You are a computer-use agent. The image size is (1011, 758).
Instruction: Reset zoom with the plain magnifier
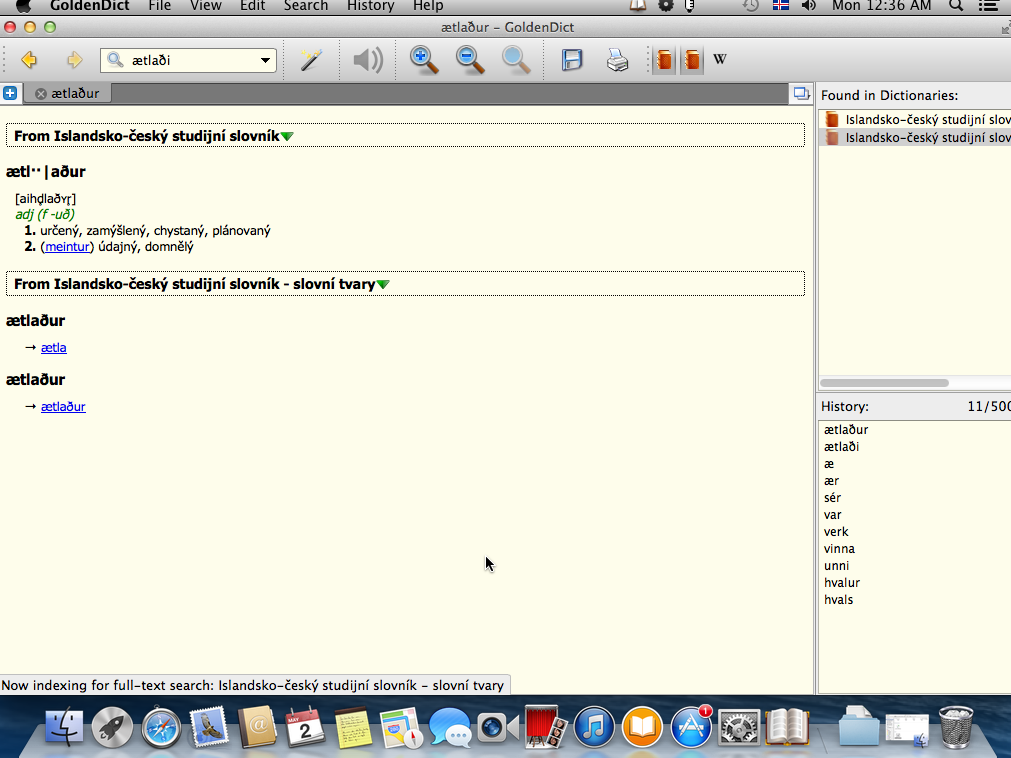point(516,60)
